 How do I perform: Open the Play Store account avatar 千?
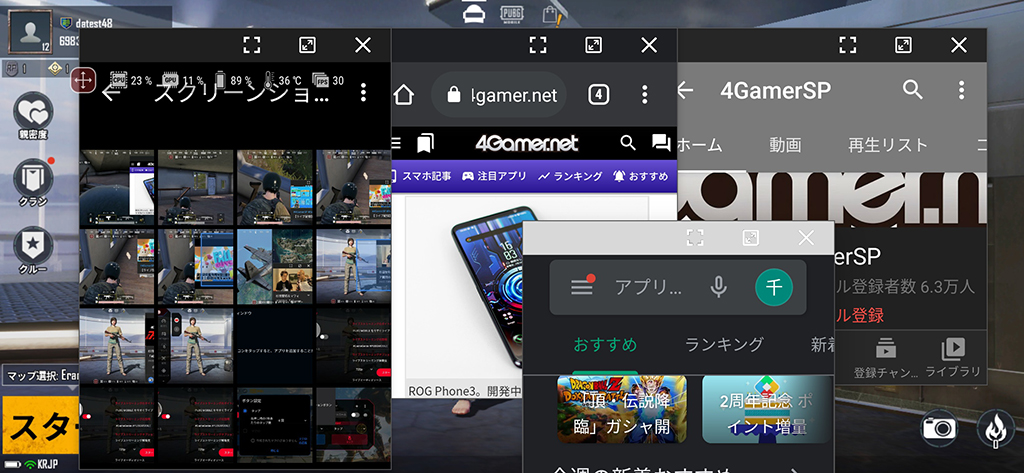click(x=774, y=287)
